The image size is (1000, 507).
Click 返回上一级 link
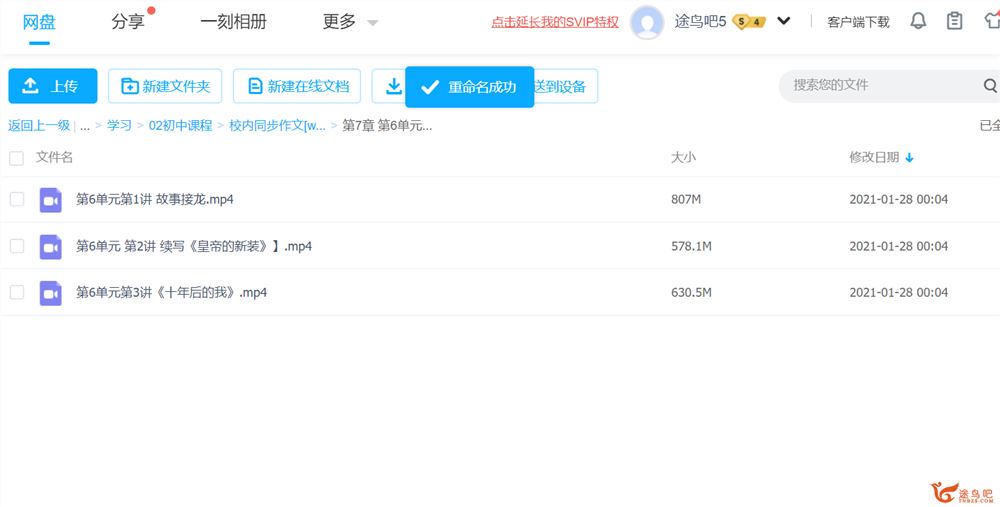(39, 126)
